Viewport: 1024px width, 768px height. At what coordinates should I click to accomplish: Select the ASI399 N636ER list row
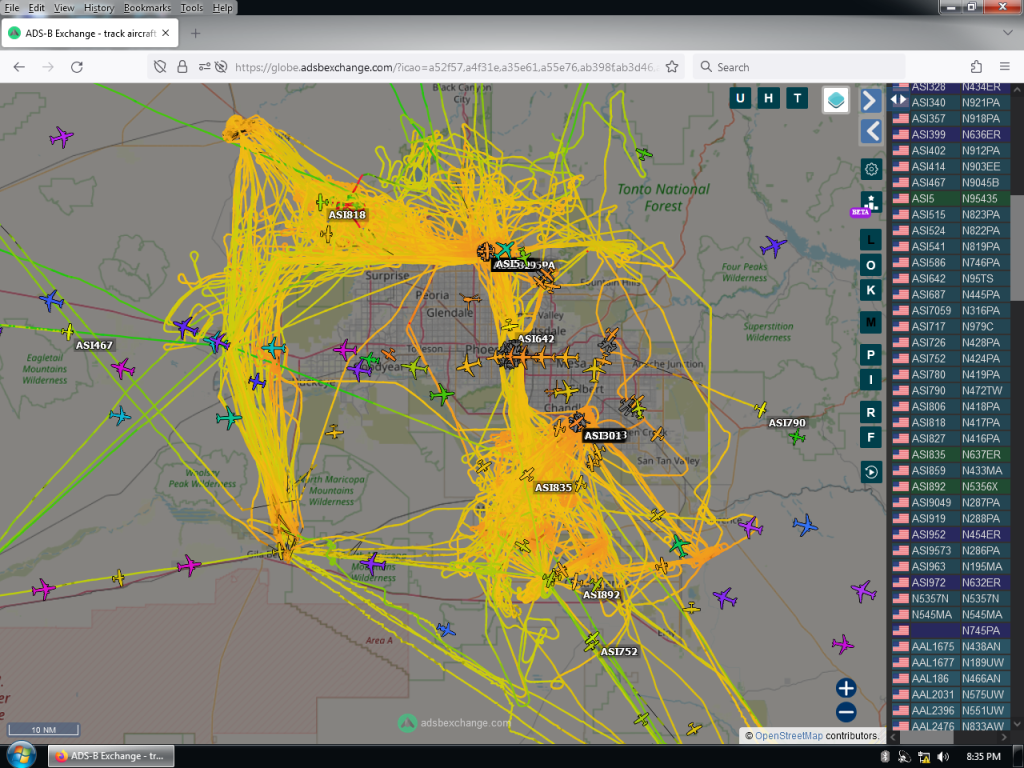point(951,135)
